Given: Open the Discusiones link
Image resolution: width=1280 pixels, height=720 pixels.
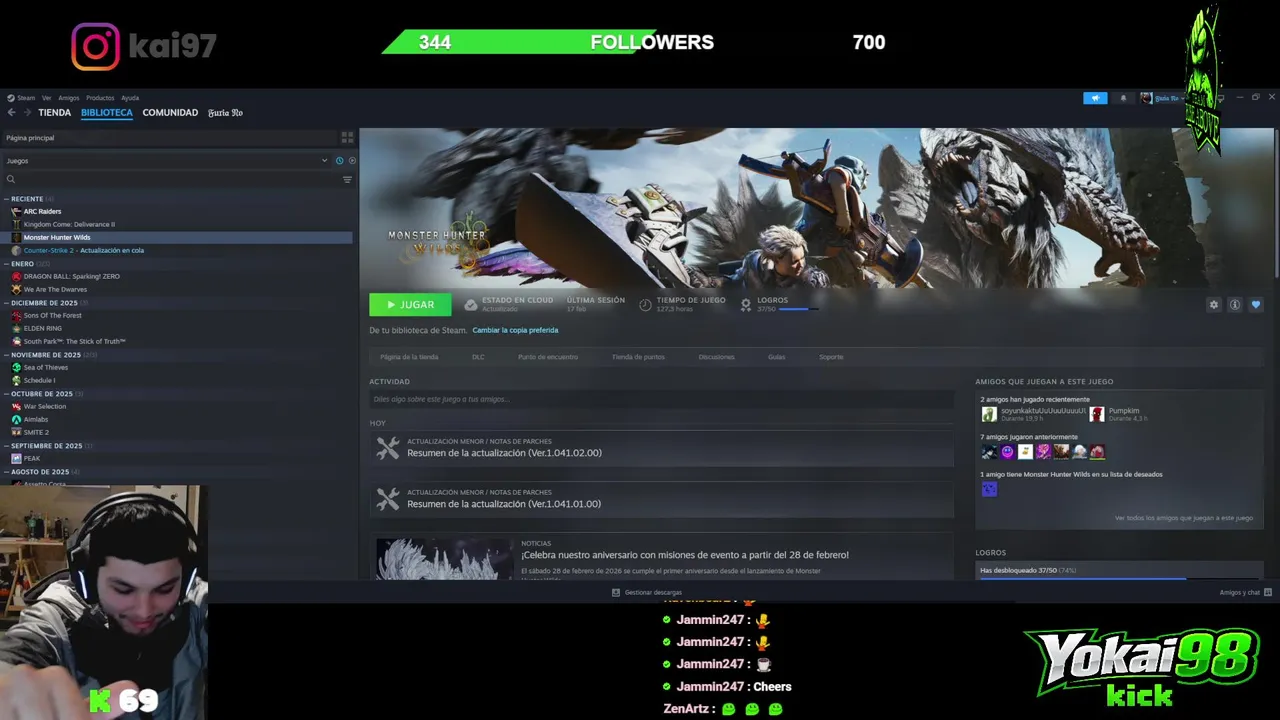Looking at the screenshot, I should click(x=716, y=357).
